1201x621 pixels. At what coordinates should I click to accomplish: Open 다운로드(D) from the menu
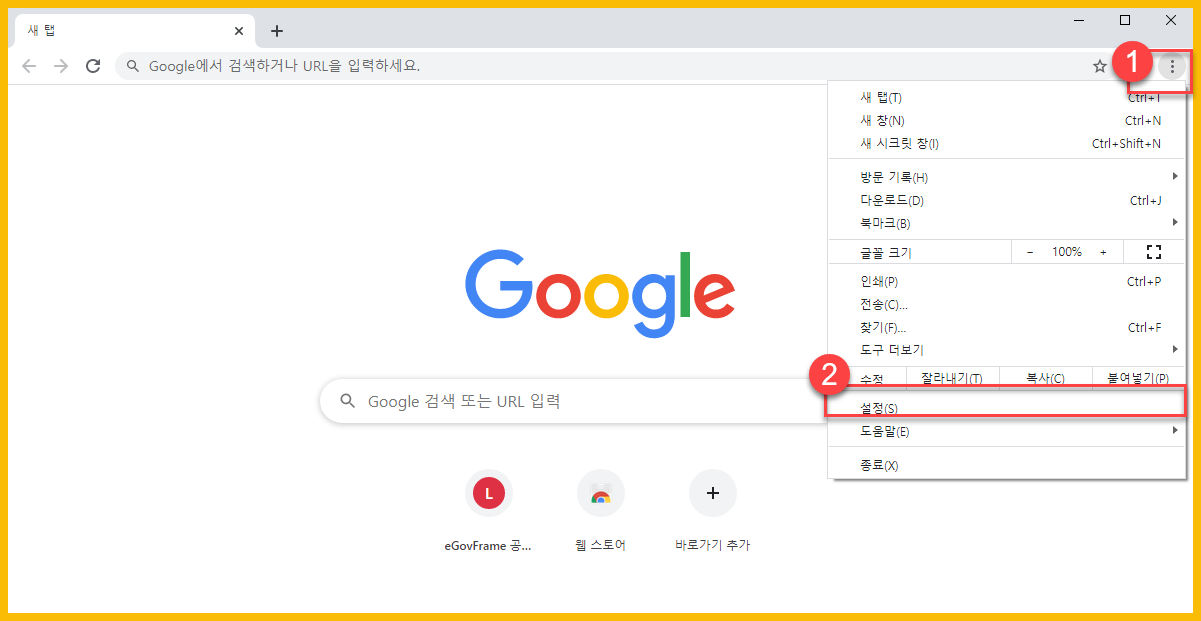point(1007,200)
